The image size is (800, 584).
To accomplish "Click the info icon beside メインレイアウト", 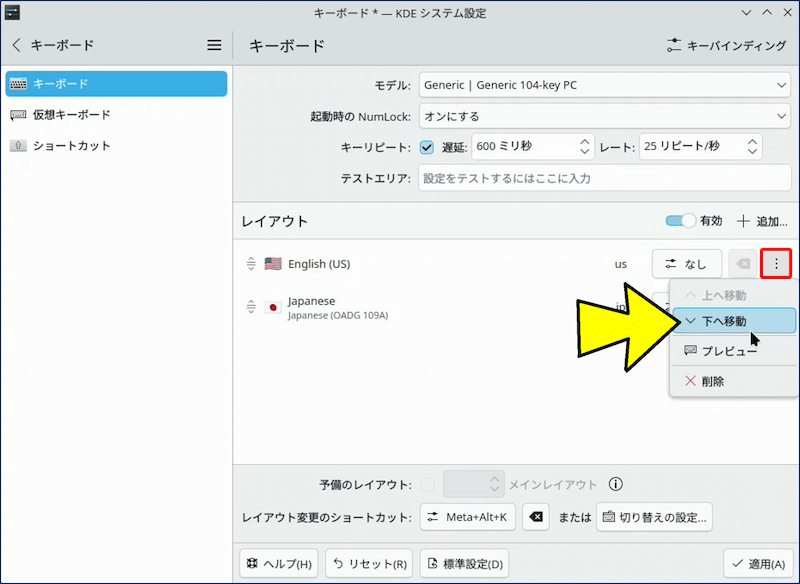I will pyautogui.click(x=616, y=485).
